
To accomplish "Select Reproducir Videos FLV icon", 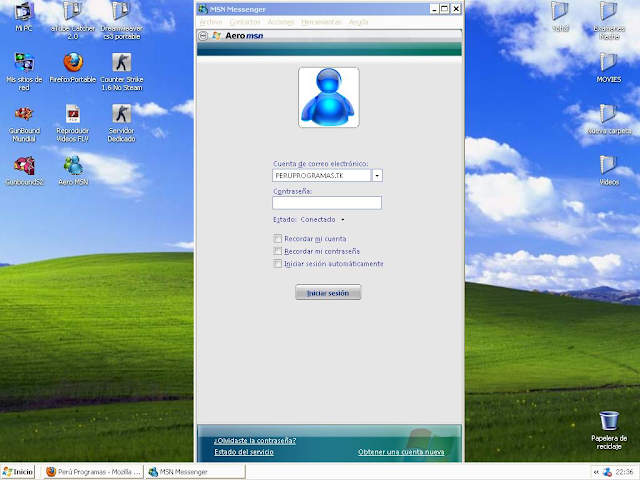I will [73, 123].
